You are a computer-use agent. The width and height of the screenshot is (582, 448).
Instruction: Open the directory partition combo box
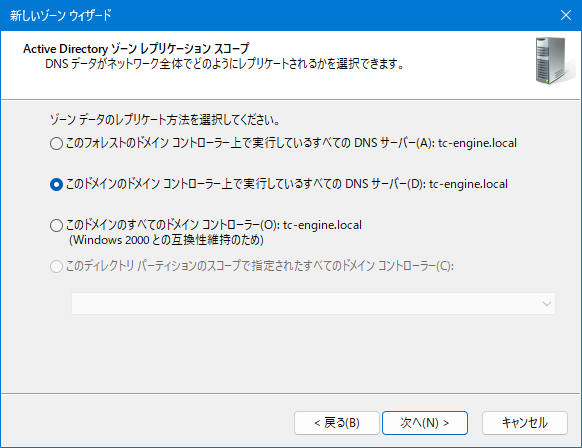[x=313, y=304]
